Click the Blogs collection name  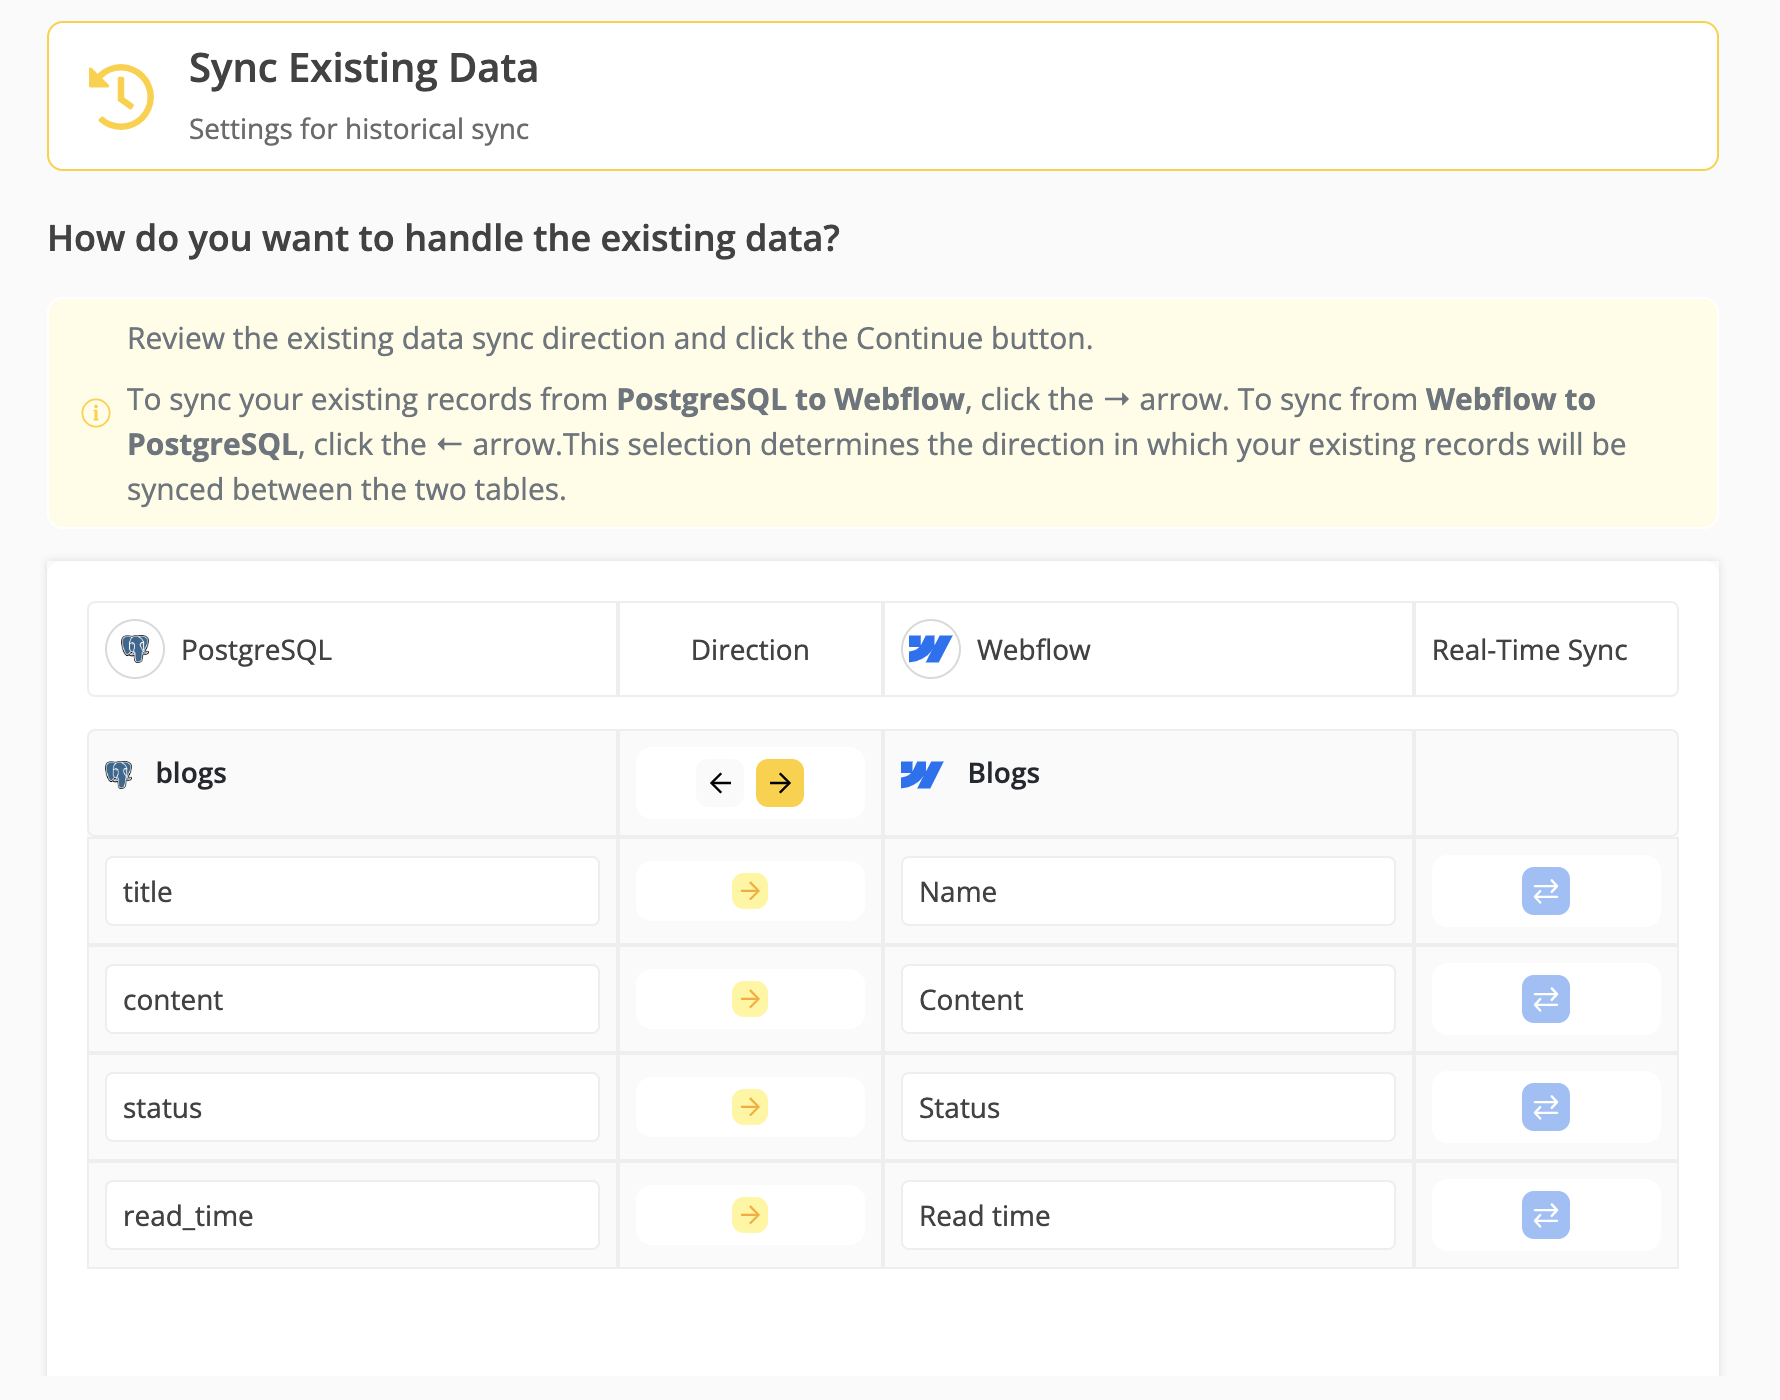1004,773
